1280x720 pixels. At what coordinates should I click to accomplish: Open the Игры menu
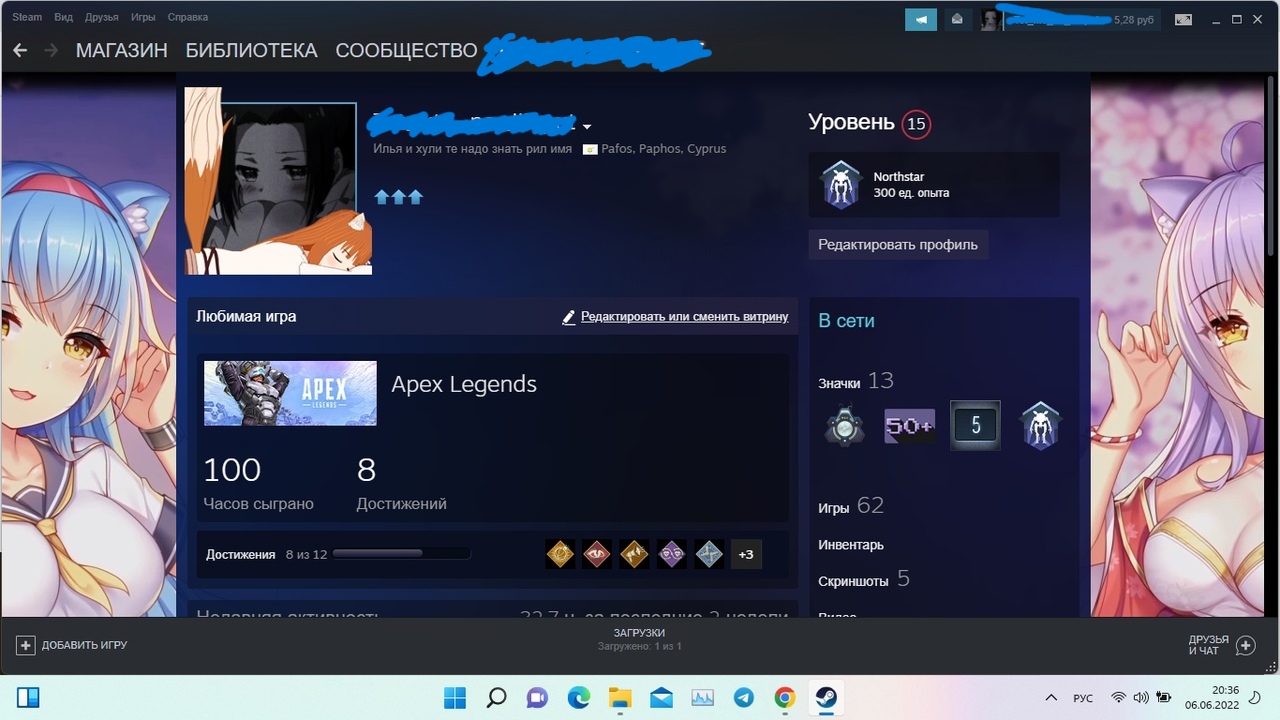[143, 17]
